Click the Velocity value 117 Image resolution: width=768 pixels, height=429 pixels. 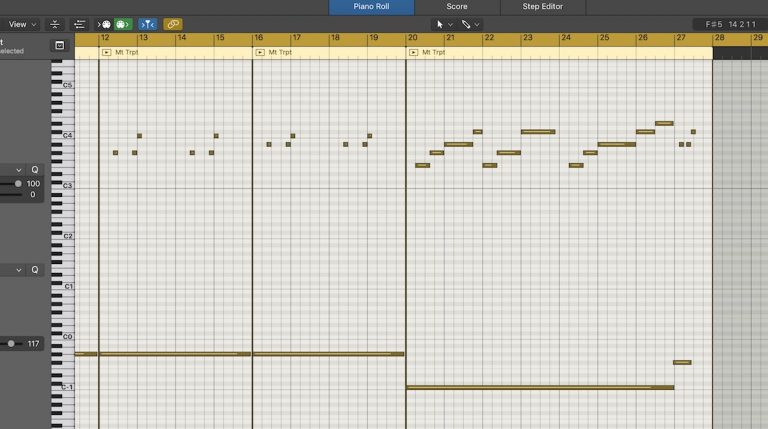click(33, 344)
